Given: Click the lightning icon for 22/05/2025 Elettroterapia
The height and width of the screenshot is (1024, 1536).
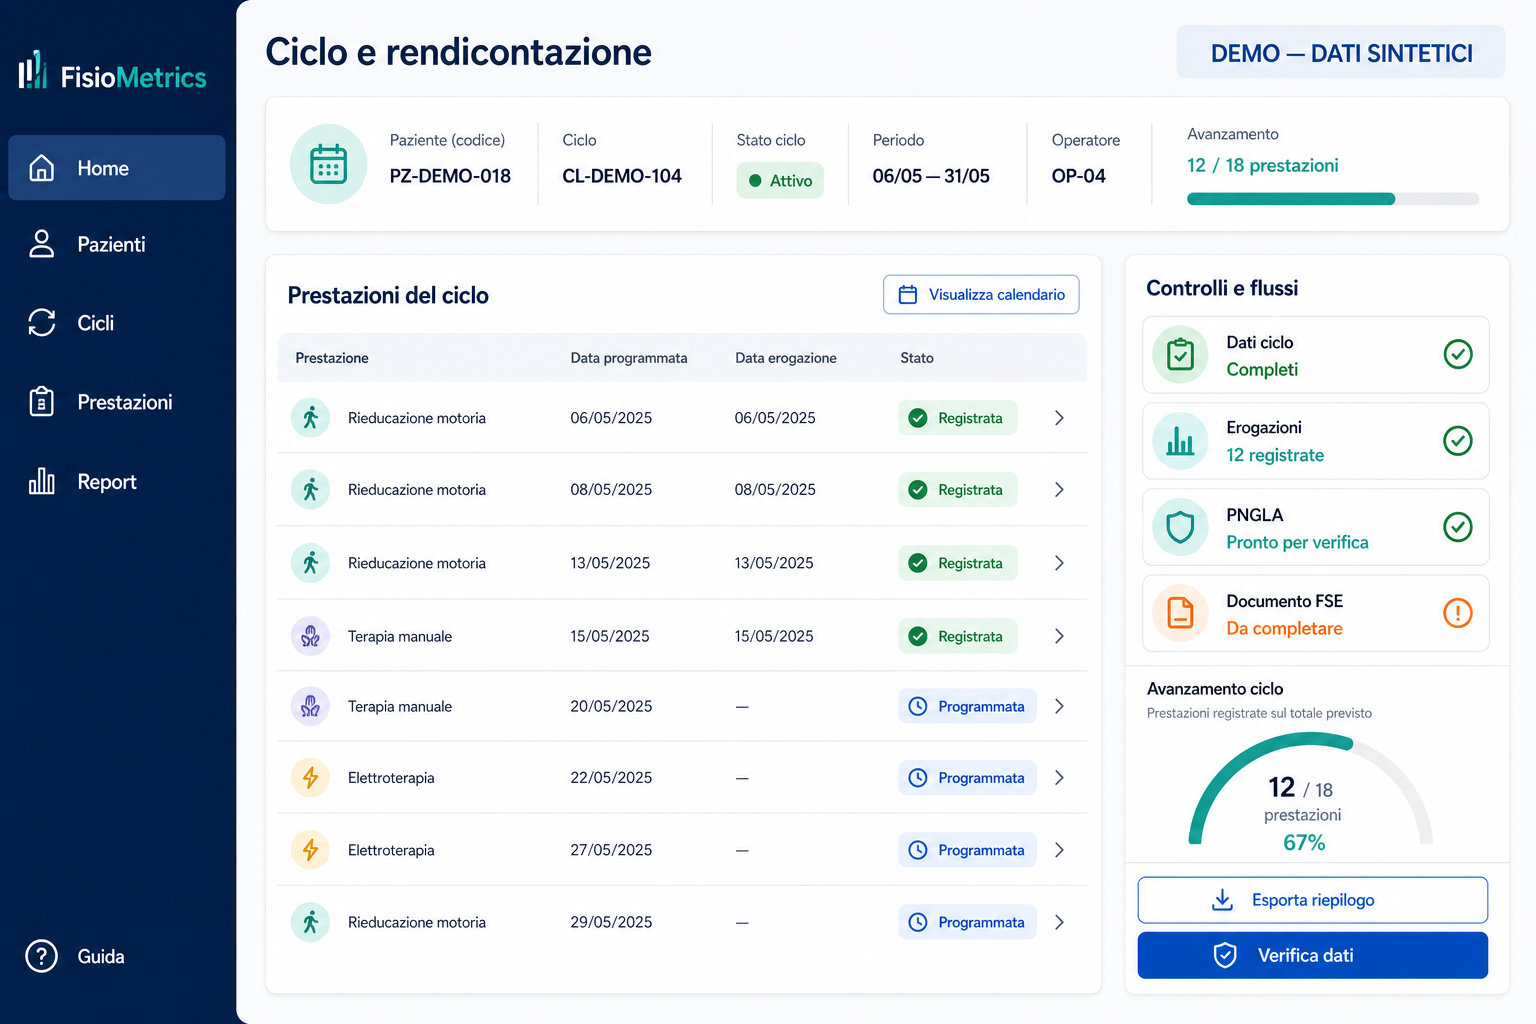Looking at the screenshot, I should click(x=310, y=778).
